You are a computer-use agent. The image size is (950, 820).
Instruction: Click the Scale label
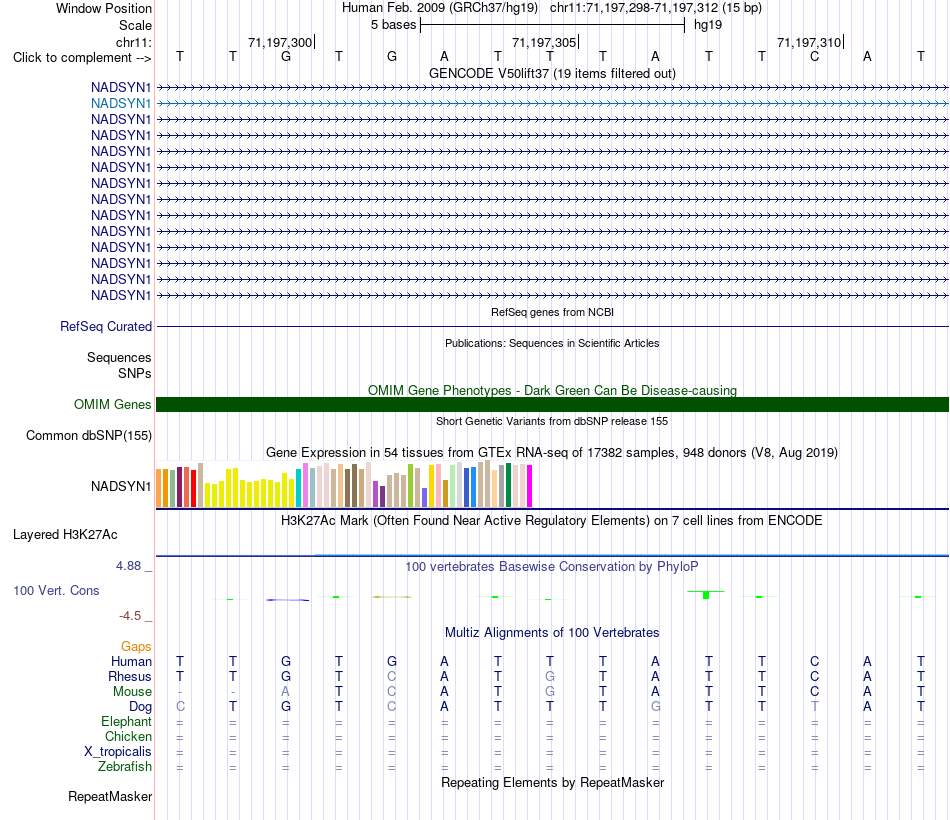pos(135,25)
